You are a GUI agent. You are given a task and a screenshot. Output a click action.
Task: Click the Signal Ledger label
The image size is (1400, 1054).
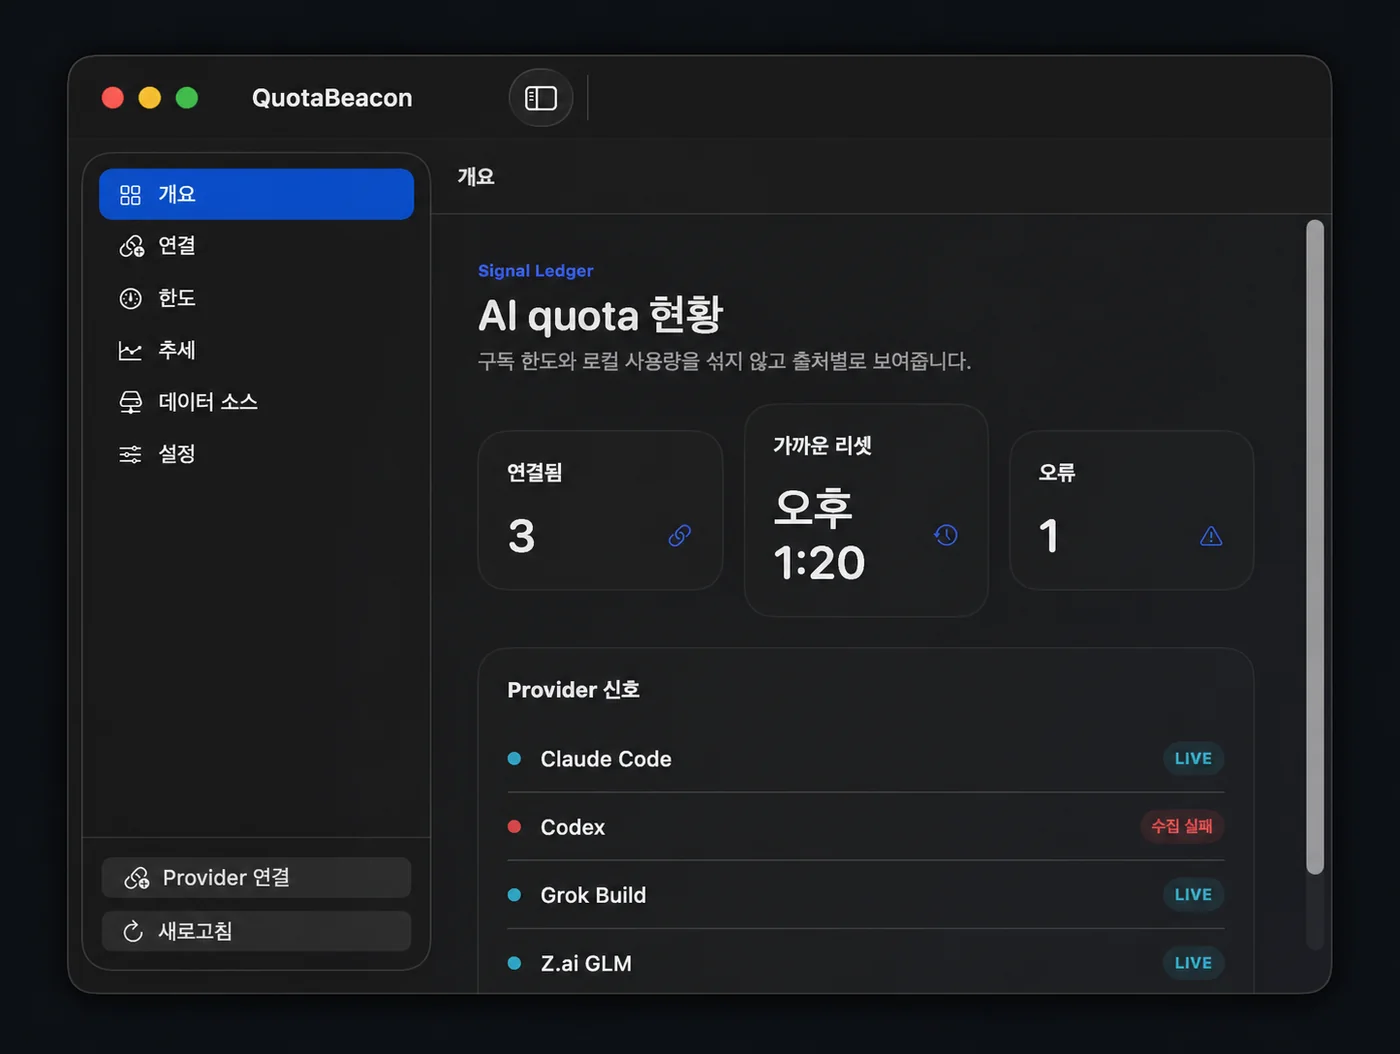(536, 271)
